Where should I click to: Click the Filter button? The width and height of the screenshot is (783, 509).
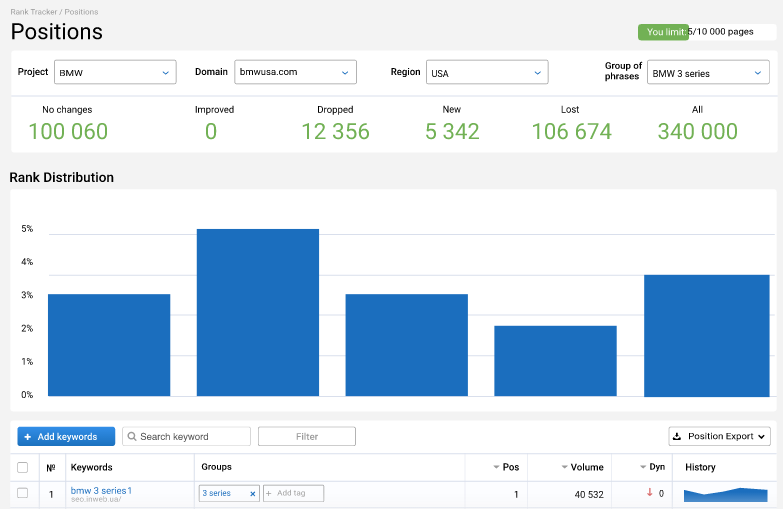click(x=307, y=437)
